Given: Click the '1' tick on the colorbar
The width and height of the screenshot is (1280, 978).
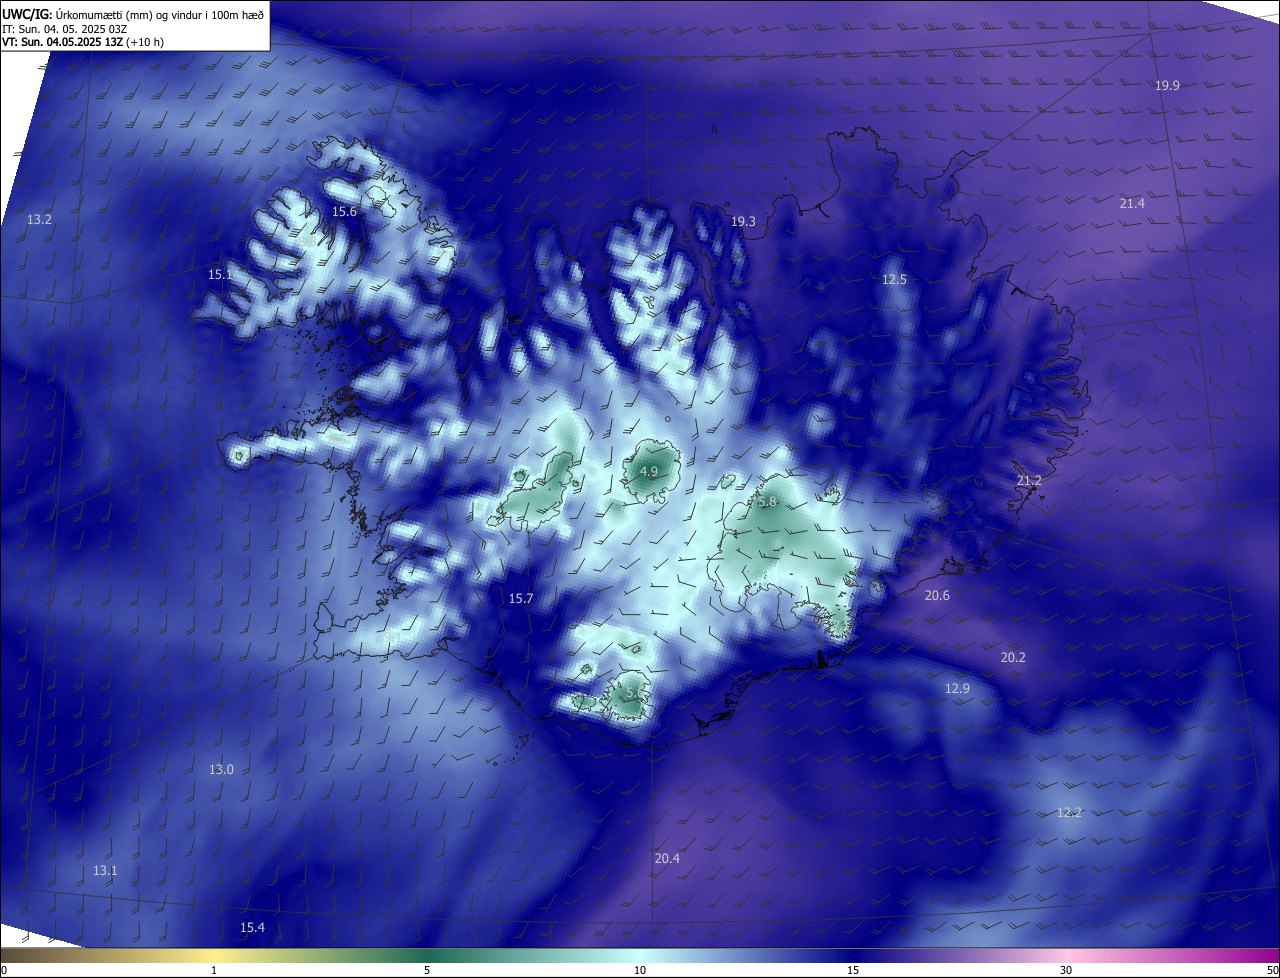Looking at the screenshot, I should (214, 970).
